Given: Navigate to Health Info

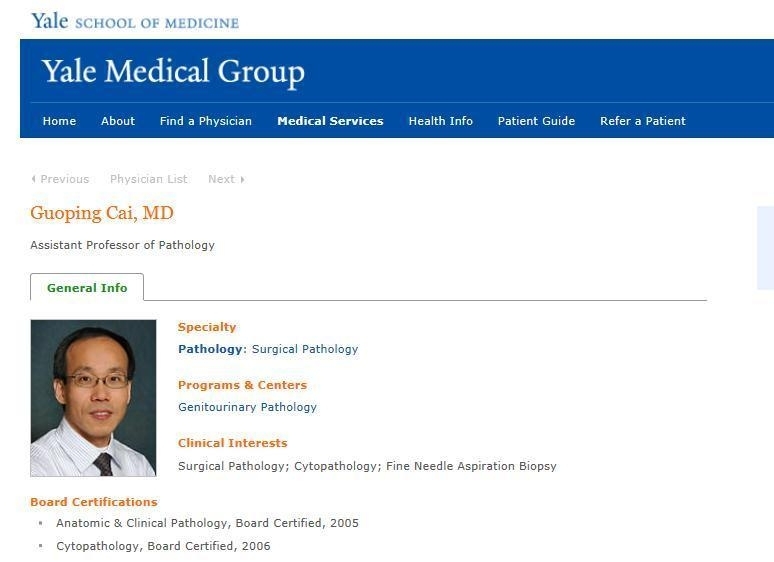Looking at the screenshot, I should pyautogui.click(x=440, y=121).
